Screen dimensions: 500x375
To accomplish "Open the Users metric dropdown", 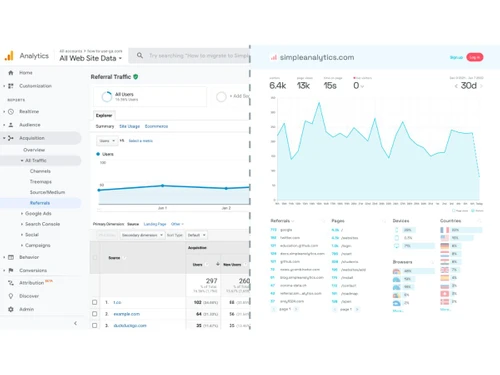I will pyautogui.click(x=107, y=141).
